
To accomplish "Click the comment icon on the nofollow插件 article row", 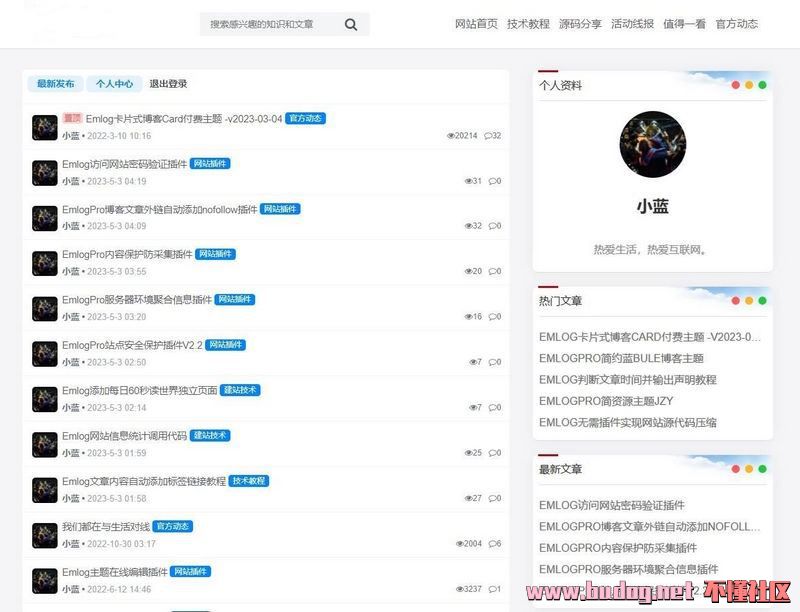I will [x=492, y=226].
